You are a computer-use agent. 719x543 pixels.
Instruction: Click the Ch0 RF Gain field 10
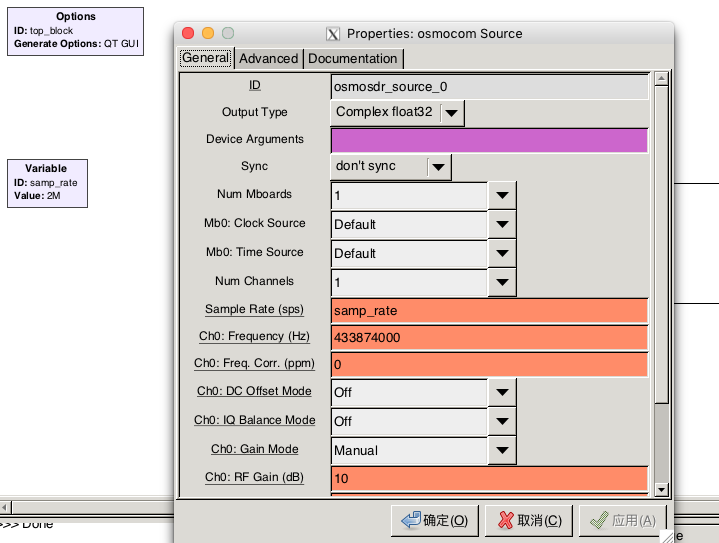[x=489, y=479]
